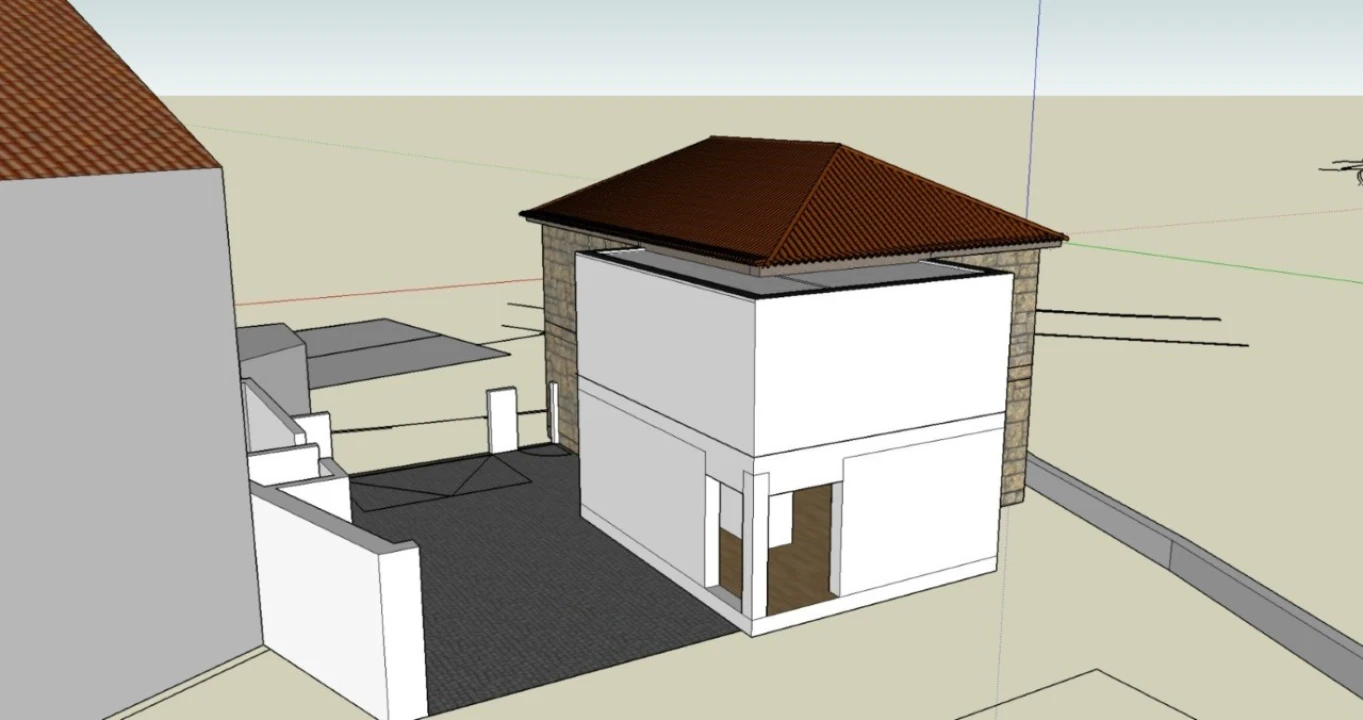Click the grey flat slab in the background
Image resolution: width=1363 pixels, height=720 pixels.
click(x=400, y=350)
